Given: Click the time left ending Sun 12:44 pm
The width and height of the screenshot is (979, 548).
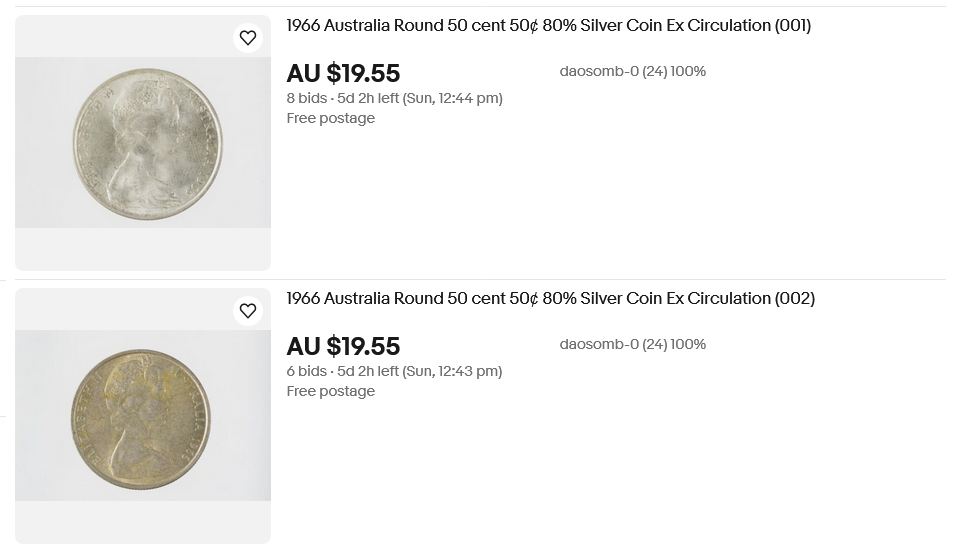Looking at the screenshot, I should pos(420,99).
